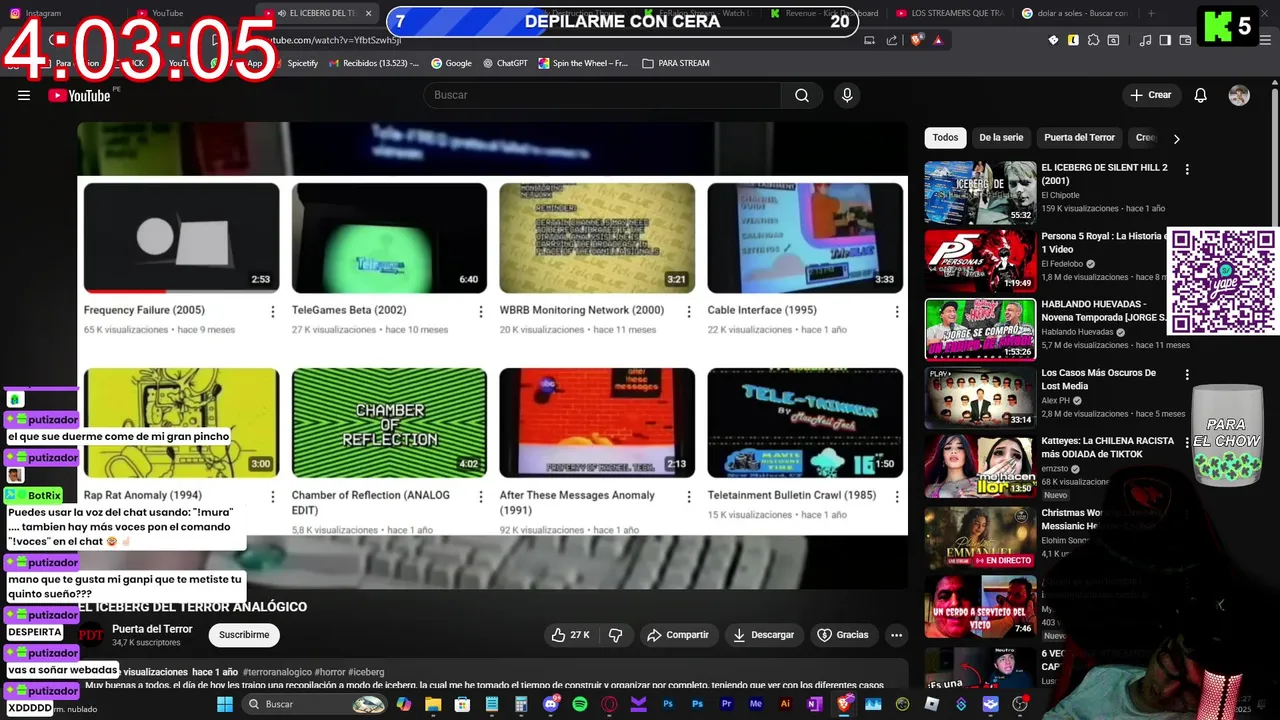This screenshot has width=1280, height=720.
Task: Open Silent Hill 2 iceberg video thumbnail
Action: pos(980,193)
